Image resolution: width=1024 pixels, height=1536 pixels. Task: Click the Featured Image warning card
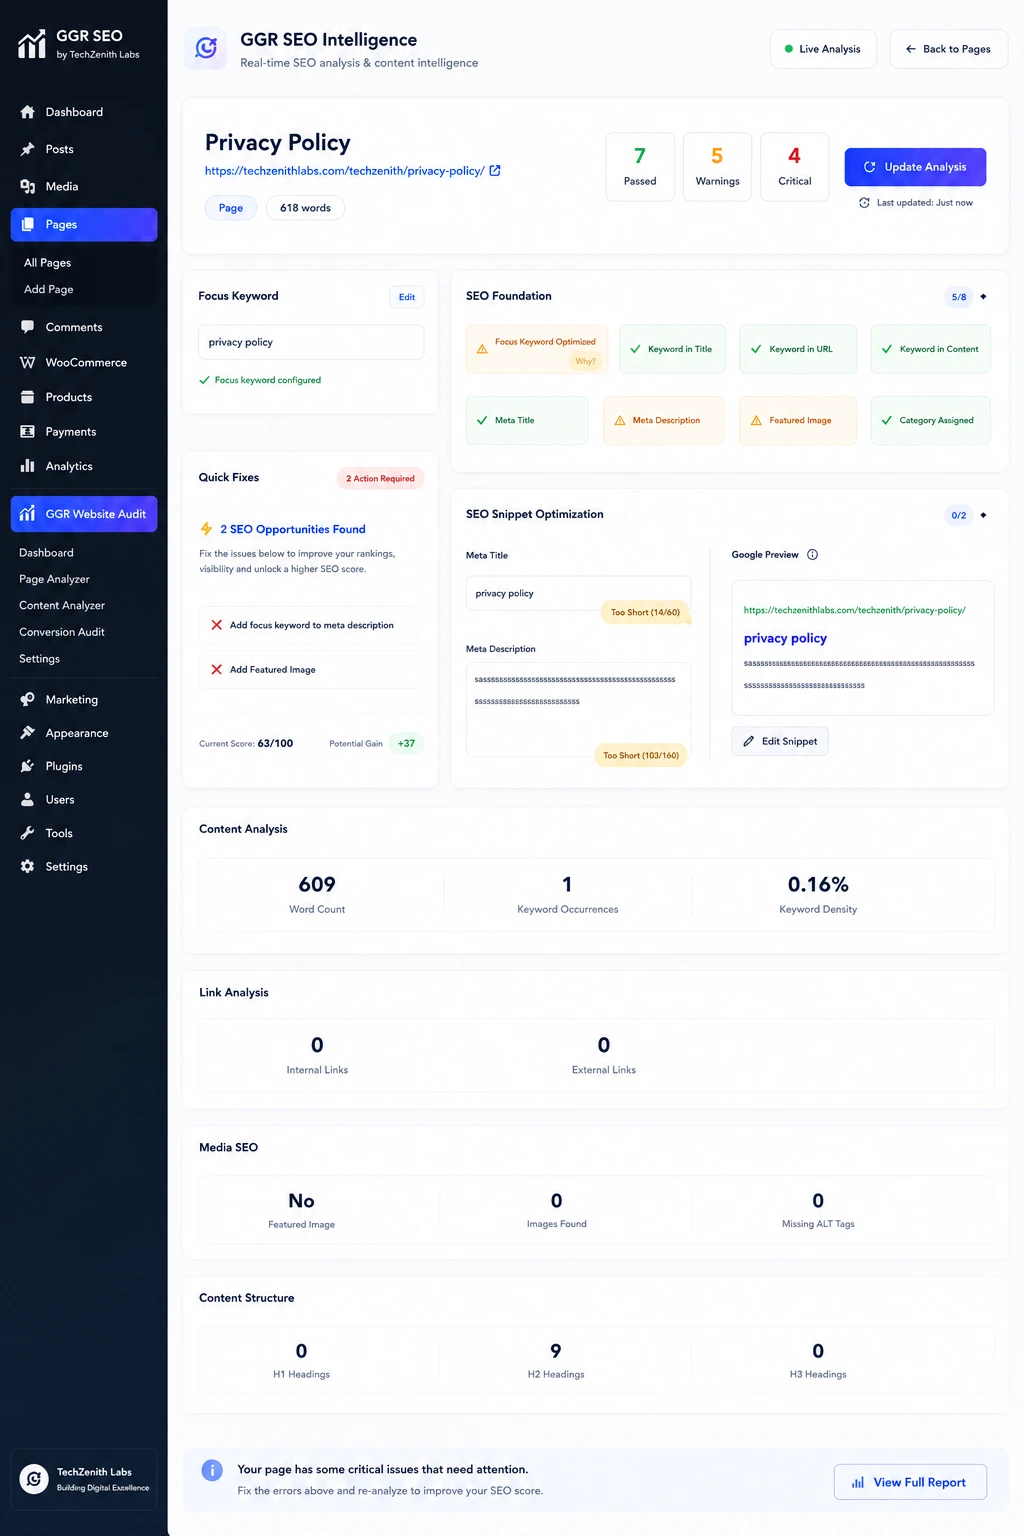point(798,421)
